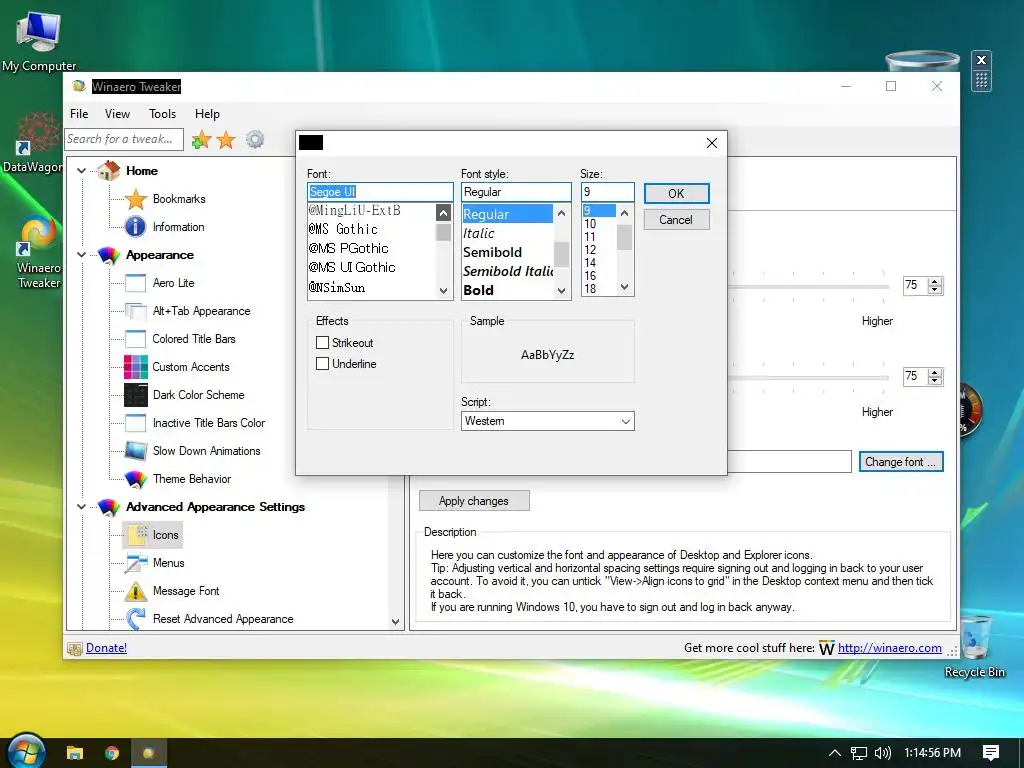Click the Home house icon in tree
Image resolution: width=1024 pixels, height=768 pixels.
coord(109,170)
